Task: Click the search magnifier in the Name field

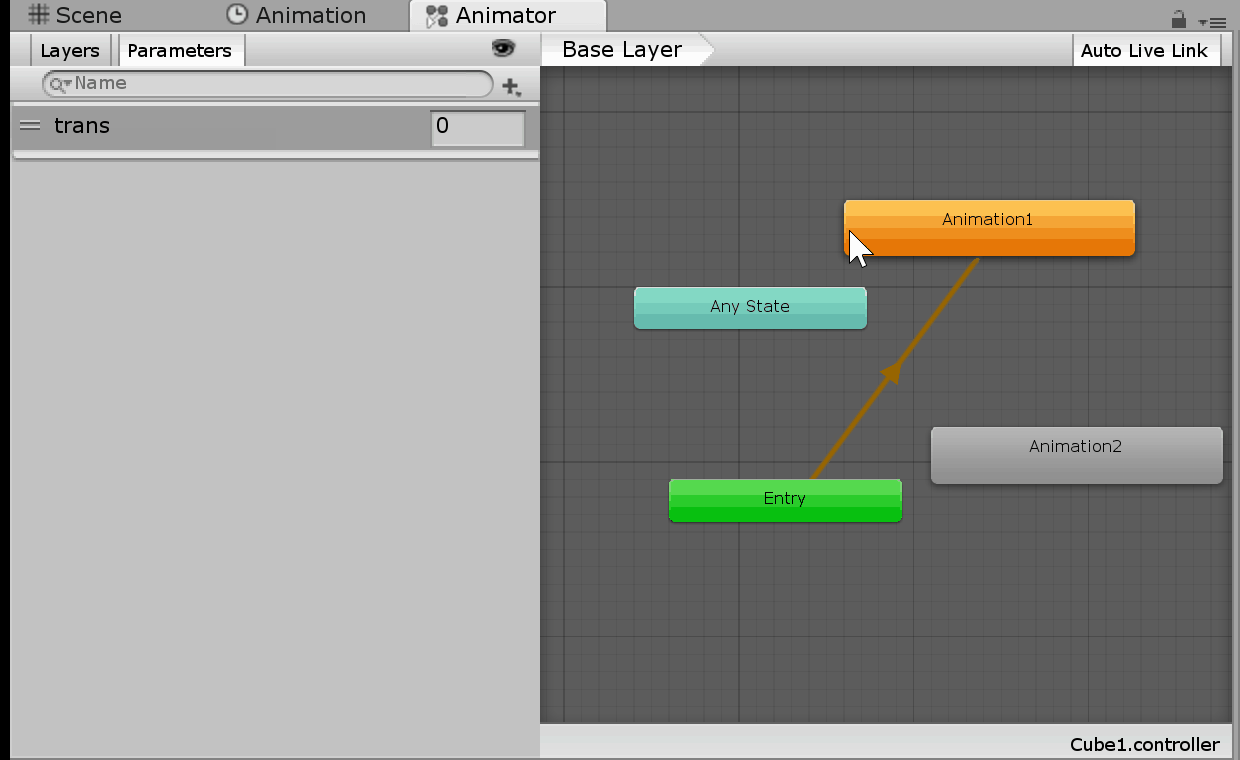Action: [x=57, y=84]
